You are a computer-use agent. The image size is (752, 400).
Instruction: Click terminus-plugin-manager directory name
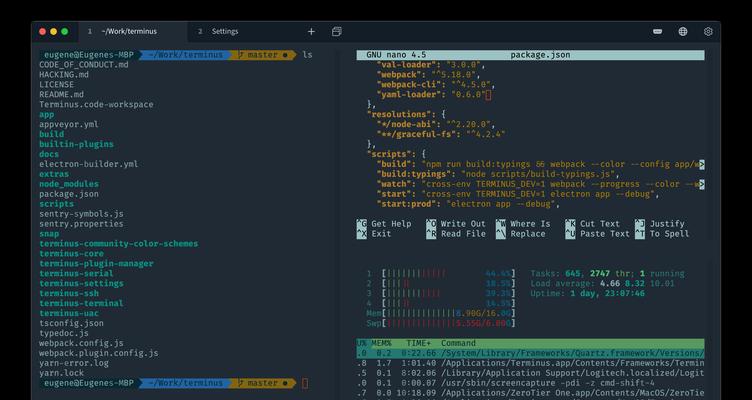96,264
